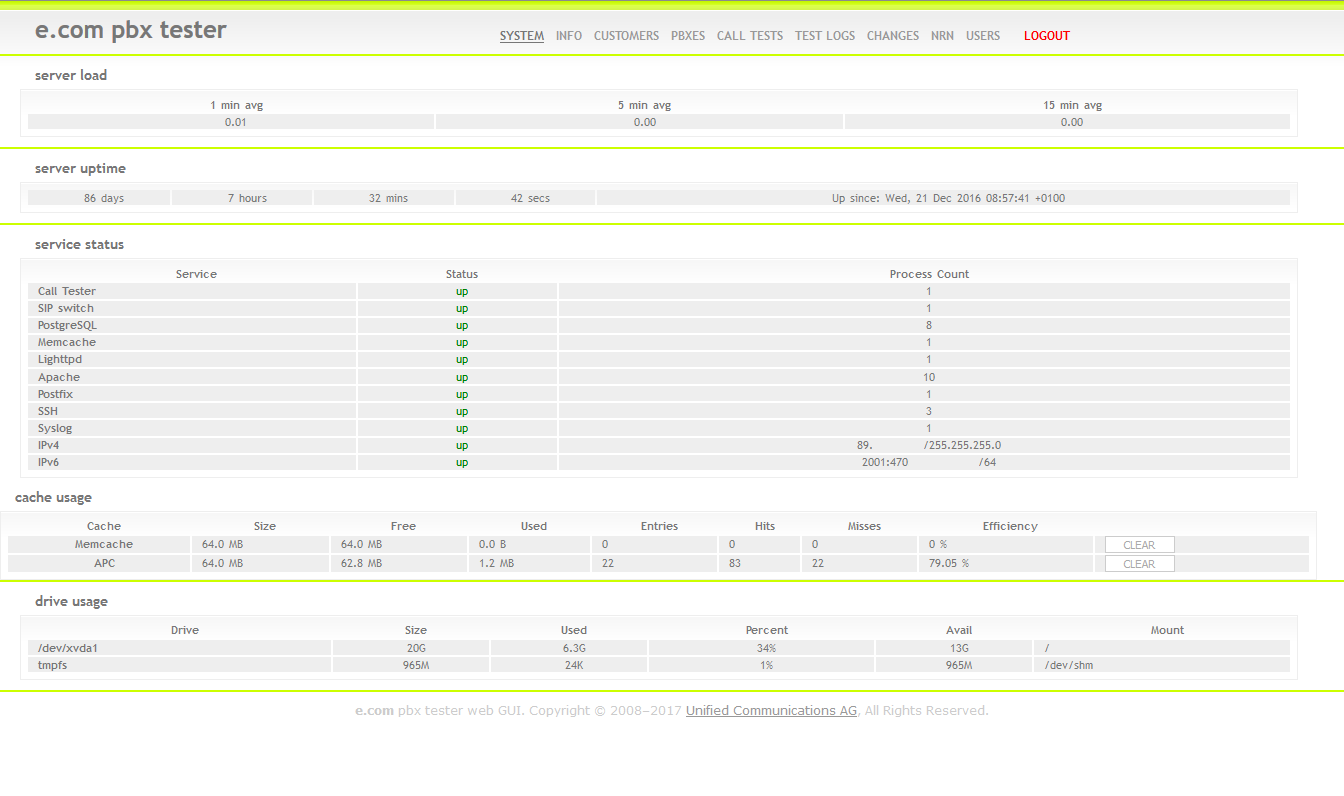Click the APC efficiency 79.05 %

pyautogui.click(x=948, y=564)
